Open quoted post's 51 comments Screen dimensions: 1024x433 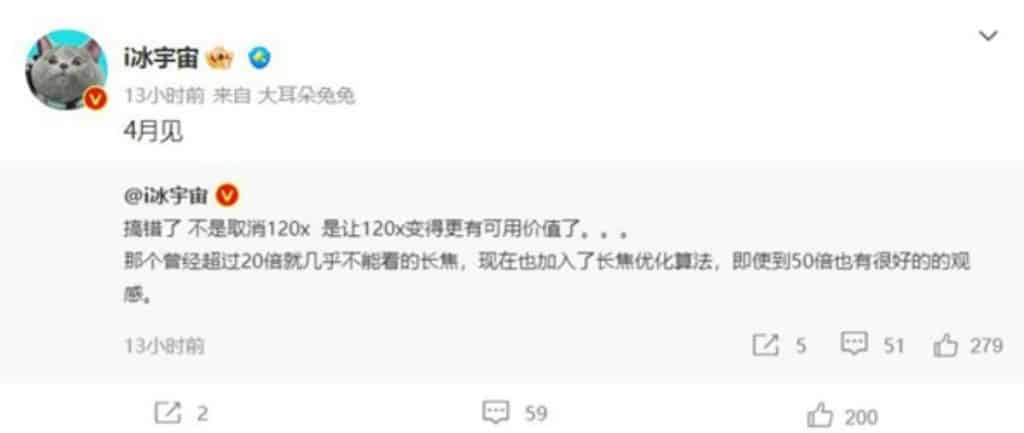(x=872, y=345)
